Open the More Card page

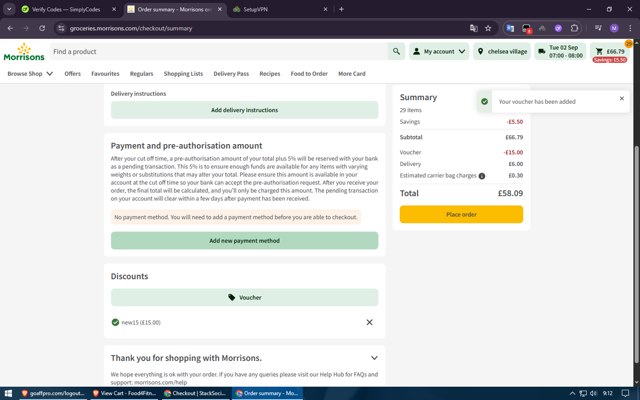(x=352, y=74)
